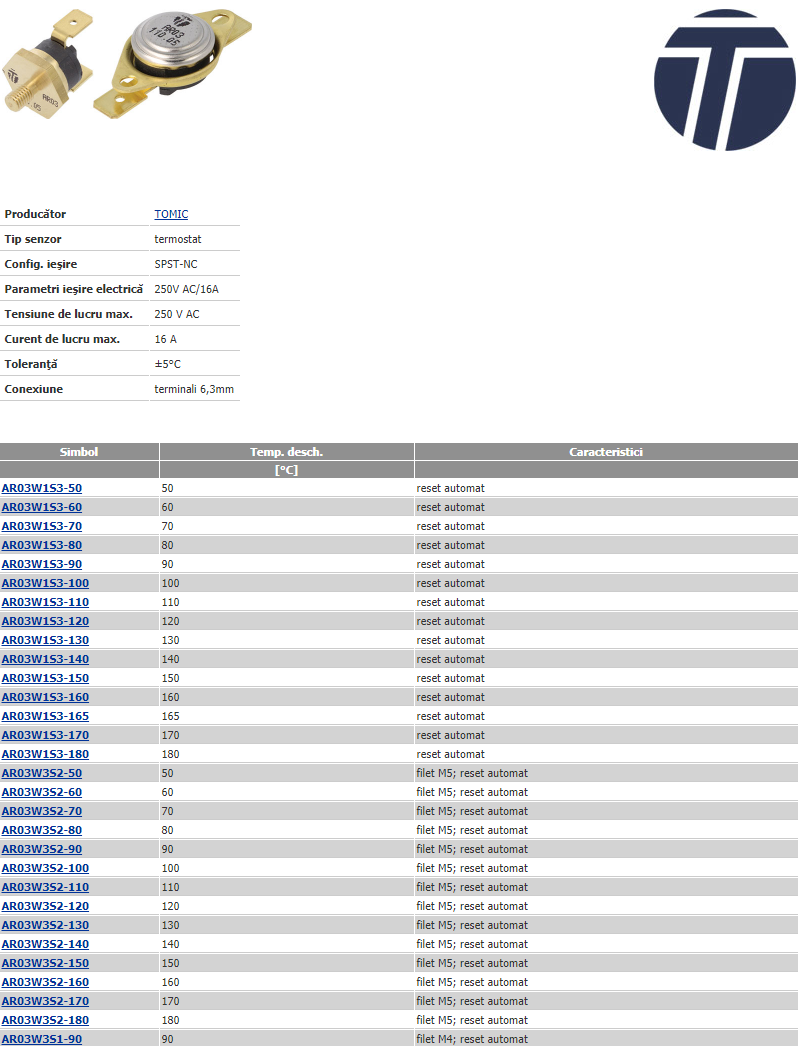Select the AR03W1S3-100 thermostat link
This screenshot has height=1046, width=798.
[45, 583]
